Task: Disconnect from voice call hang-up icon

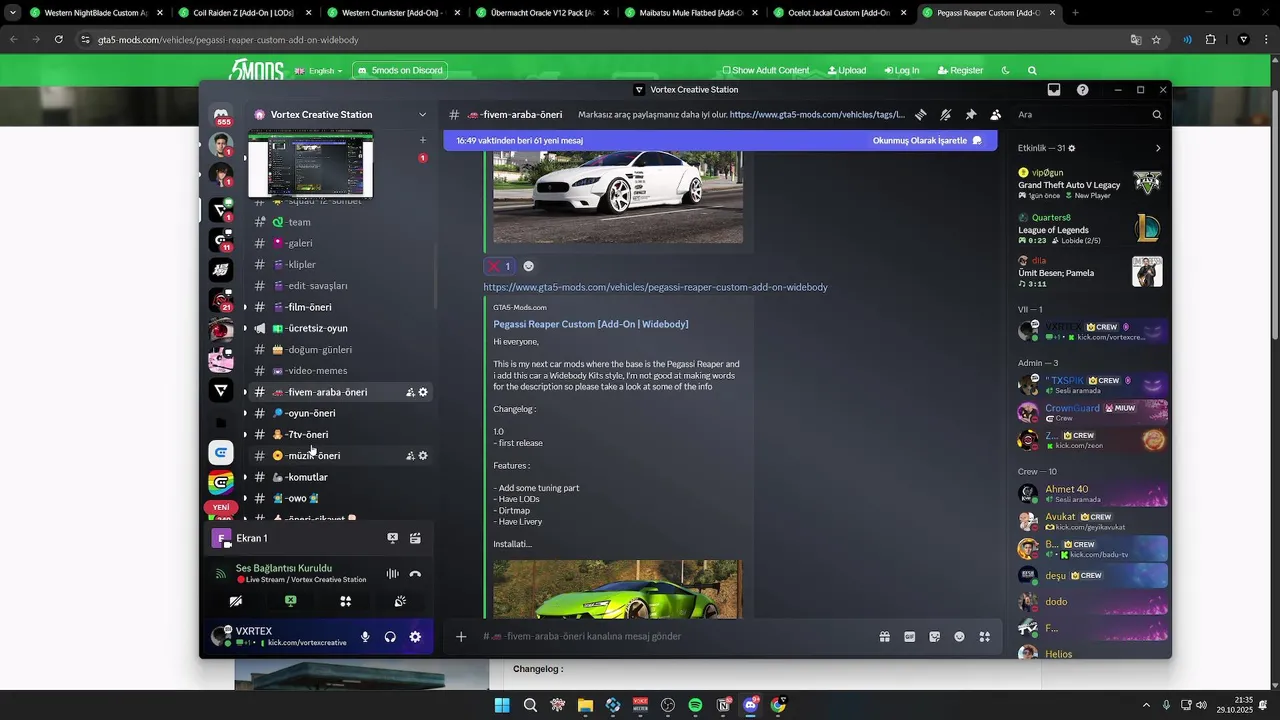Action: pos(415,574)
